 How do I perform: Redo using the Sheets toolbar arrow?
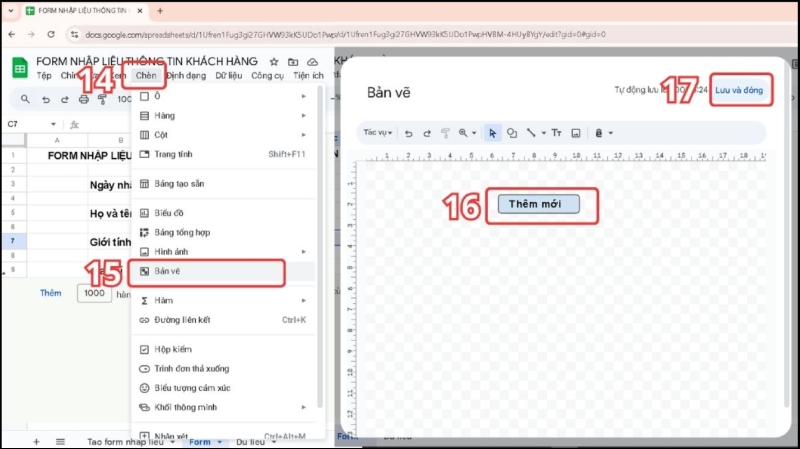click(64, 99)
